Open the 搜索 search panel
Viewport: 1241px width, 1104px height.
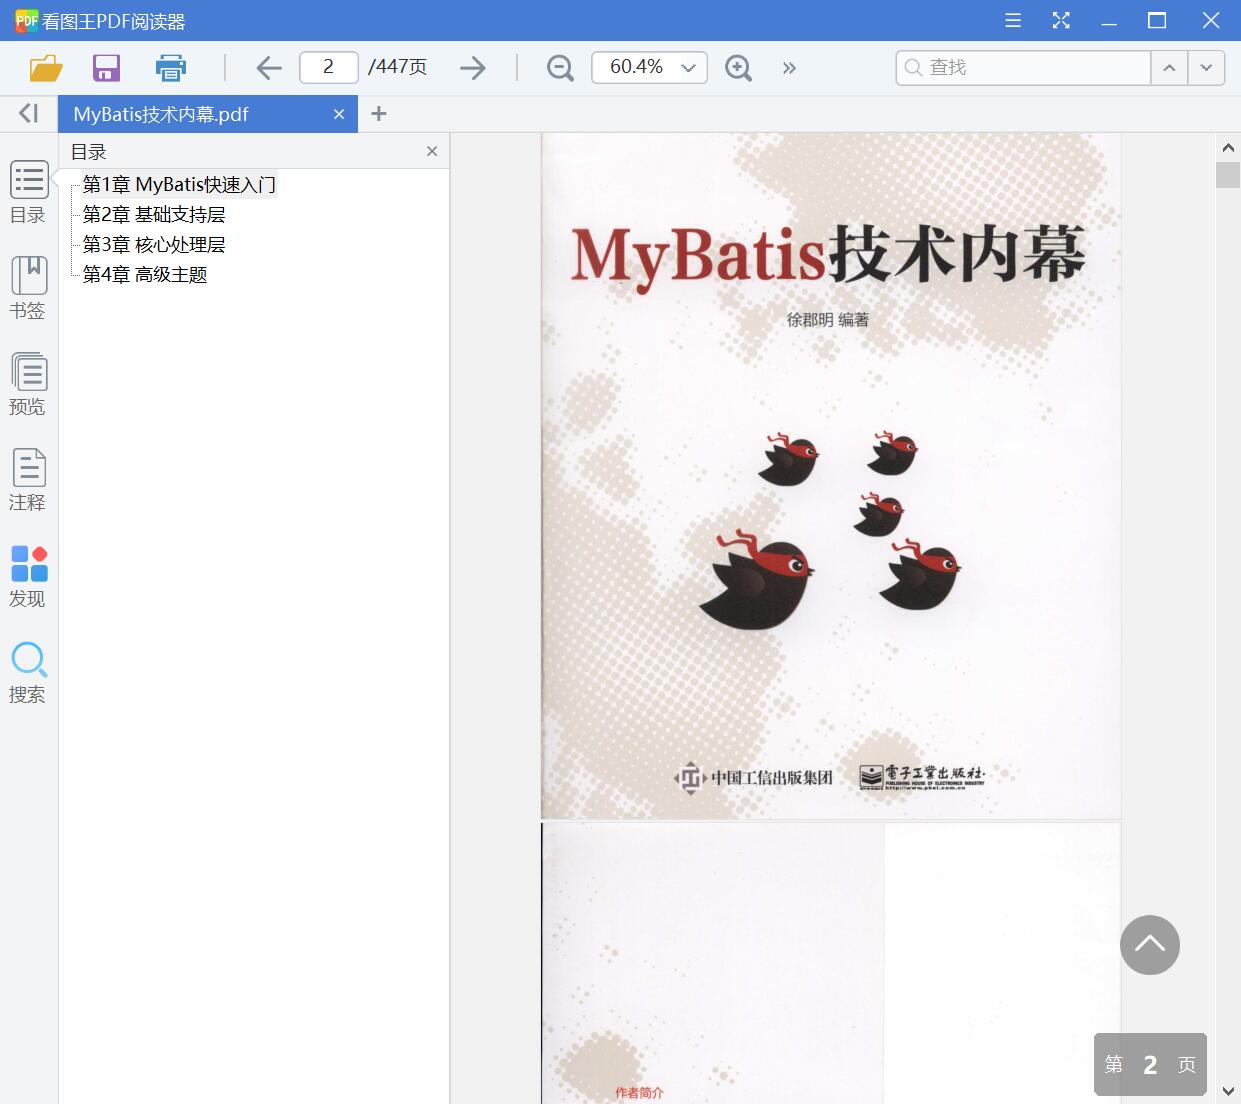click(28, 672)
